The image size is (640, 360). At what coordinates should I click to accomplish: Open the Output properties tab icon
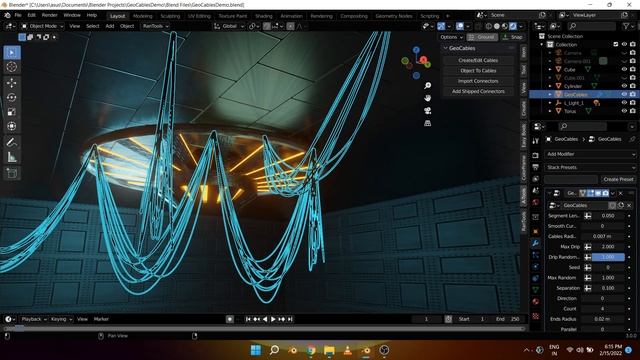click(536, 167)
